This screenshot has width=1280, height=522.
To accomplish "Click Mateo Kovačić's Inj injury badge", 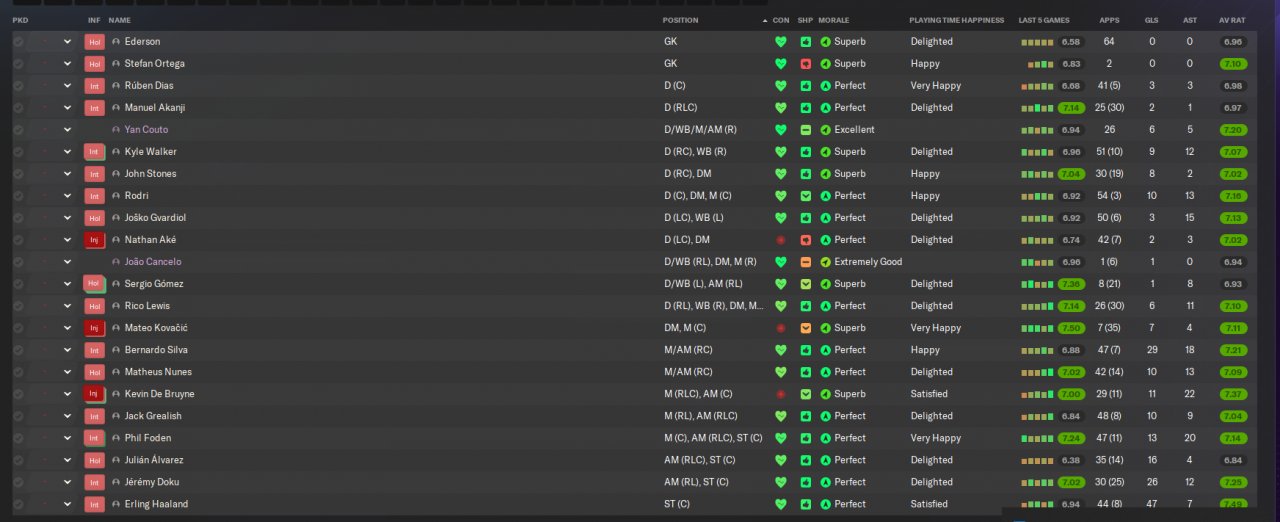I will (94, 328).
